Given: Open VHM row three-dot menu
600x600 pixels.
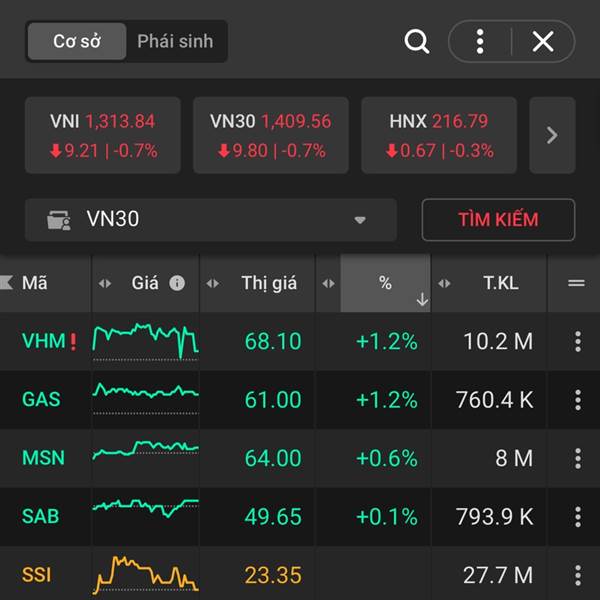Looking at the screenshot, I should pos(577,341).
